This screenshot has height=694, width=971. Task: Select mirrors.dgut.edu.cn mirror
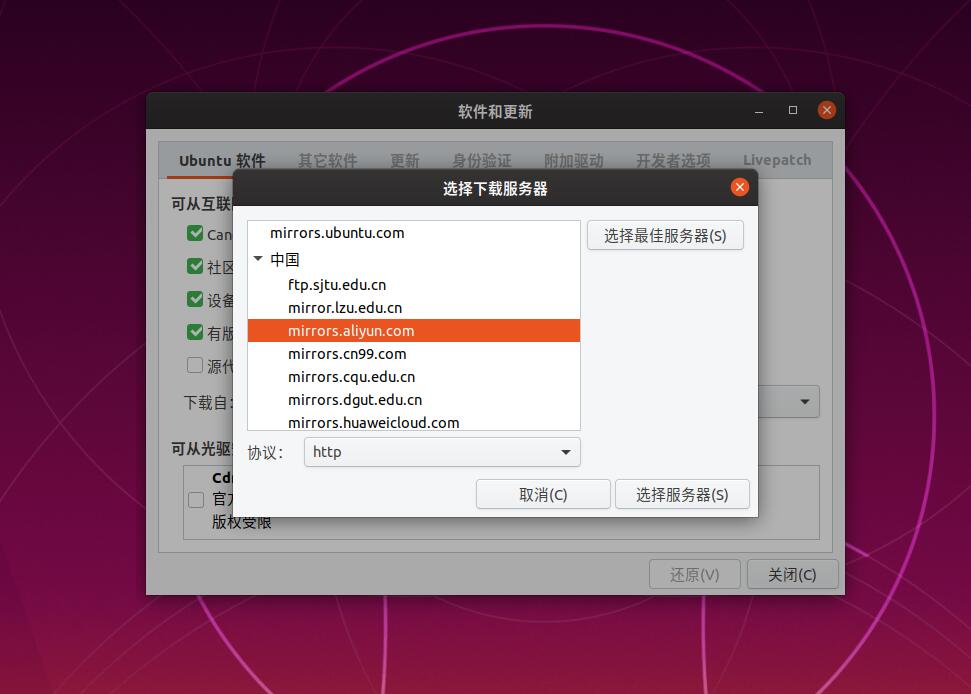point(414,399)
